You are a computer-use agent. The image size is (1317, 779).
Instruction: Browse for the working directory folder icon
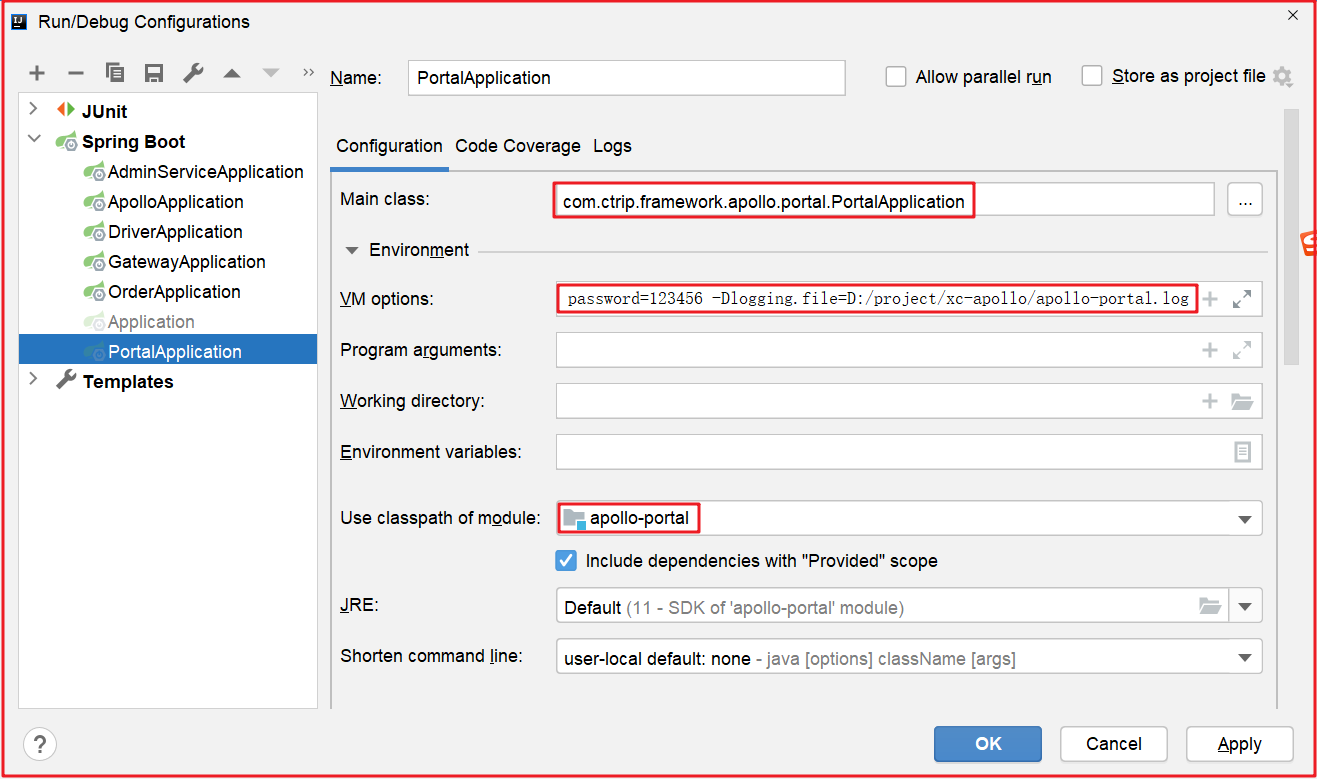tap(1241, 402)
